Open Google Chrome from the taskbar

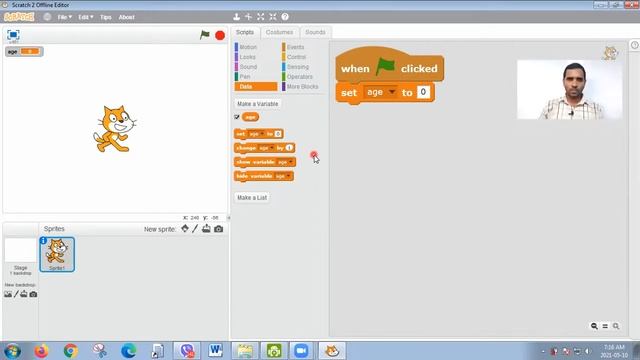pyautogui.click(x=71, y=351)
